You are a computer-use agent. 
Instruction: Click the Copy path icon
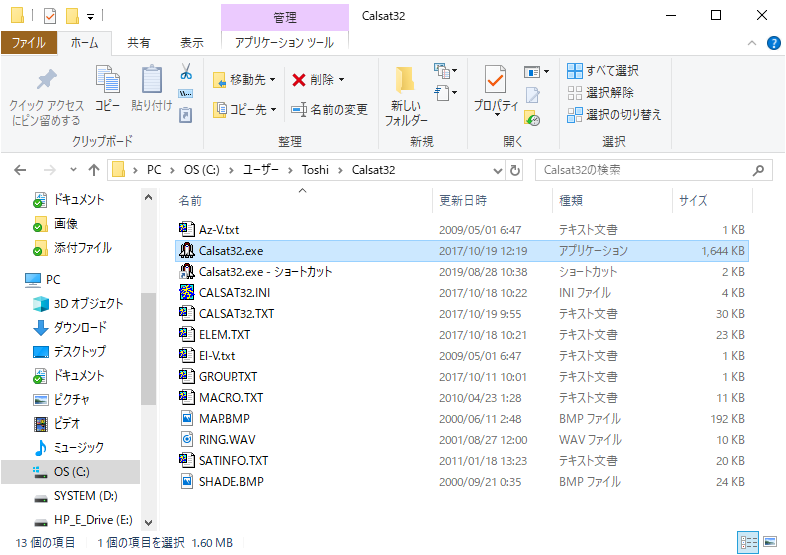pyautogui.click(x=186, y=94)
